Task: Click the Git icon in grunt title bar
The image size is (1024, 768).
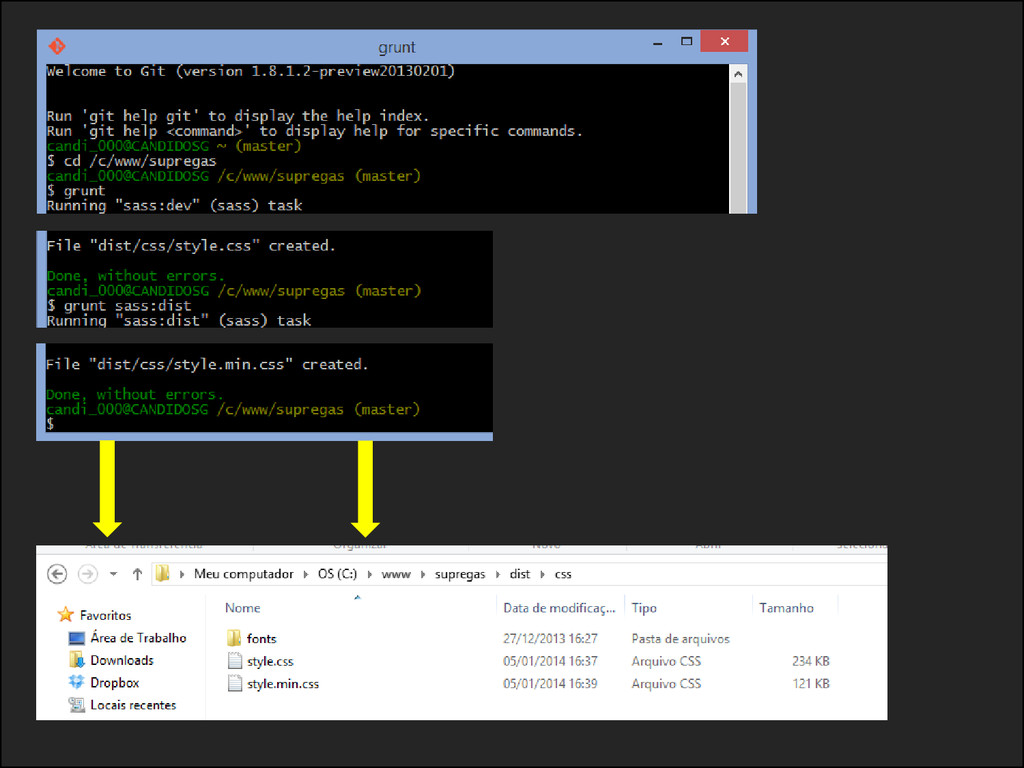Action: (57, 46)
